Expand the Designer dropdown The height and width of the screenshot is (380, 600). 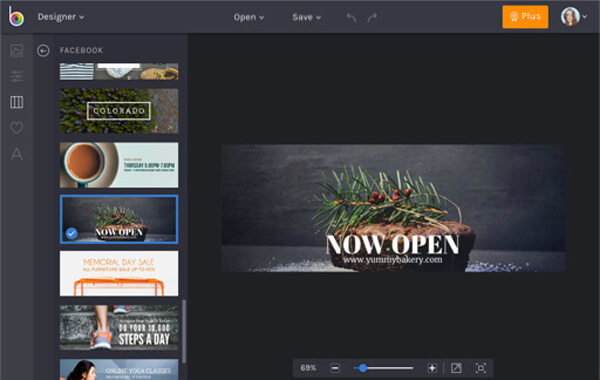coord(61,17)
